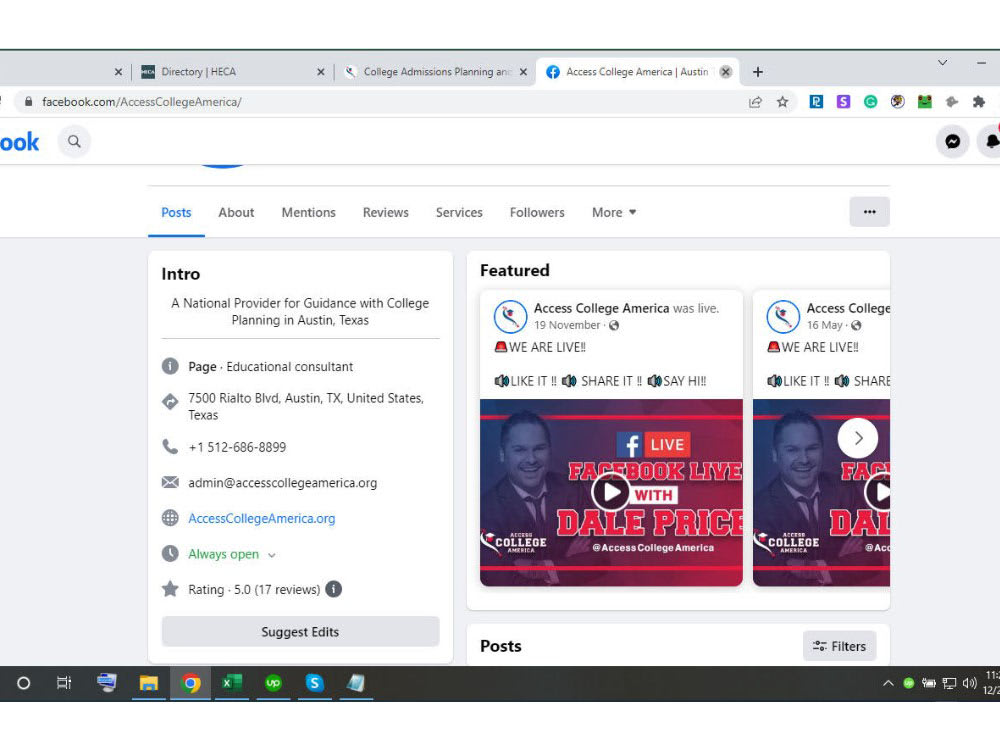Click the Facebook logo

[19, 142]
